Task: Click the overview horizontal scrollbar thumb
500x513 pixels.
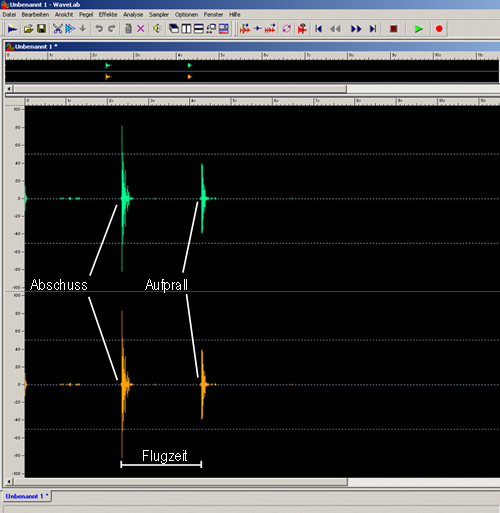Action: click(180, 89)
